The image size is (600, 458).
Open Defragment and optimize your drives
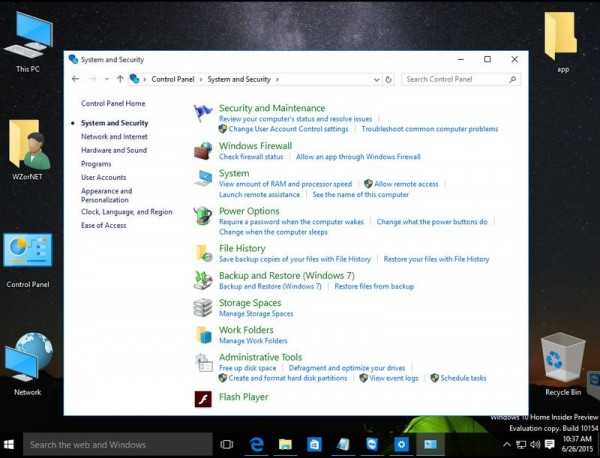pos(347,368)
